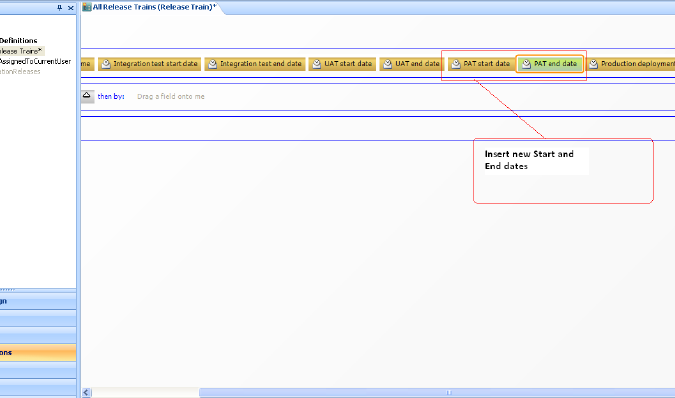The image size is (675, 398).
Task: Click the UAT end date field icon
Action: [x=387, y=64]
